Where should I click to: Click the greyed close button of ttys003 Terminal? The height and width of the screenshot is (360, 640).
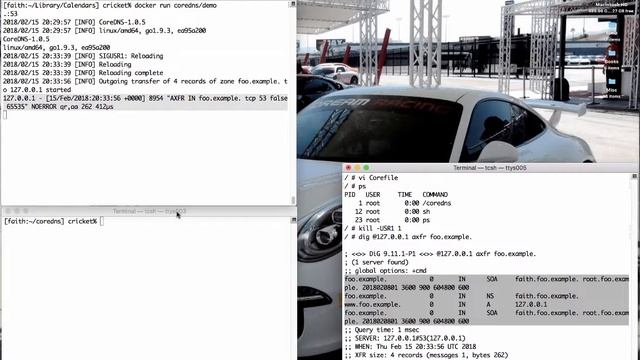pyautogui.click(x=8, y=211)
